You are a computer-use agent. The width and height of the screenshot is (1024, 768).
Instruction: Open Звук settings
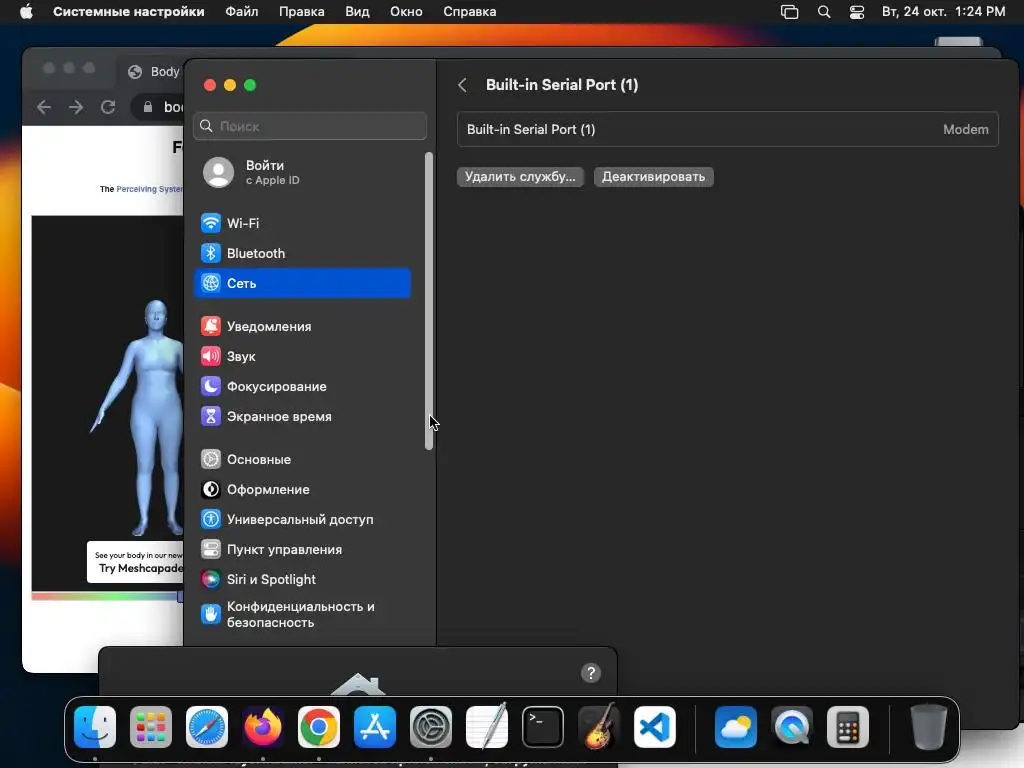[302, 357]
